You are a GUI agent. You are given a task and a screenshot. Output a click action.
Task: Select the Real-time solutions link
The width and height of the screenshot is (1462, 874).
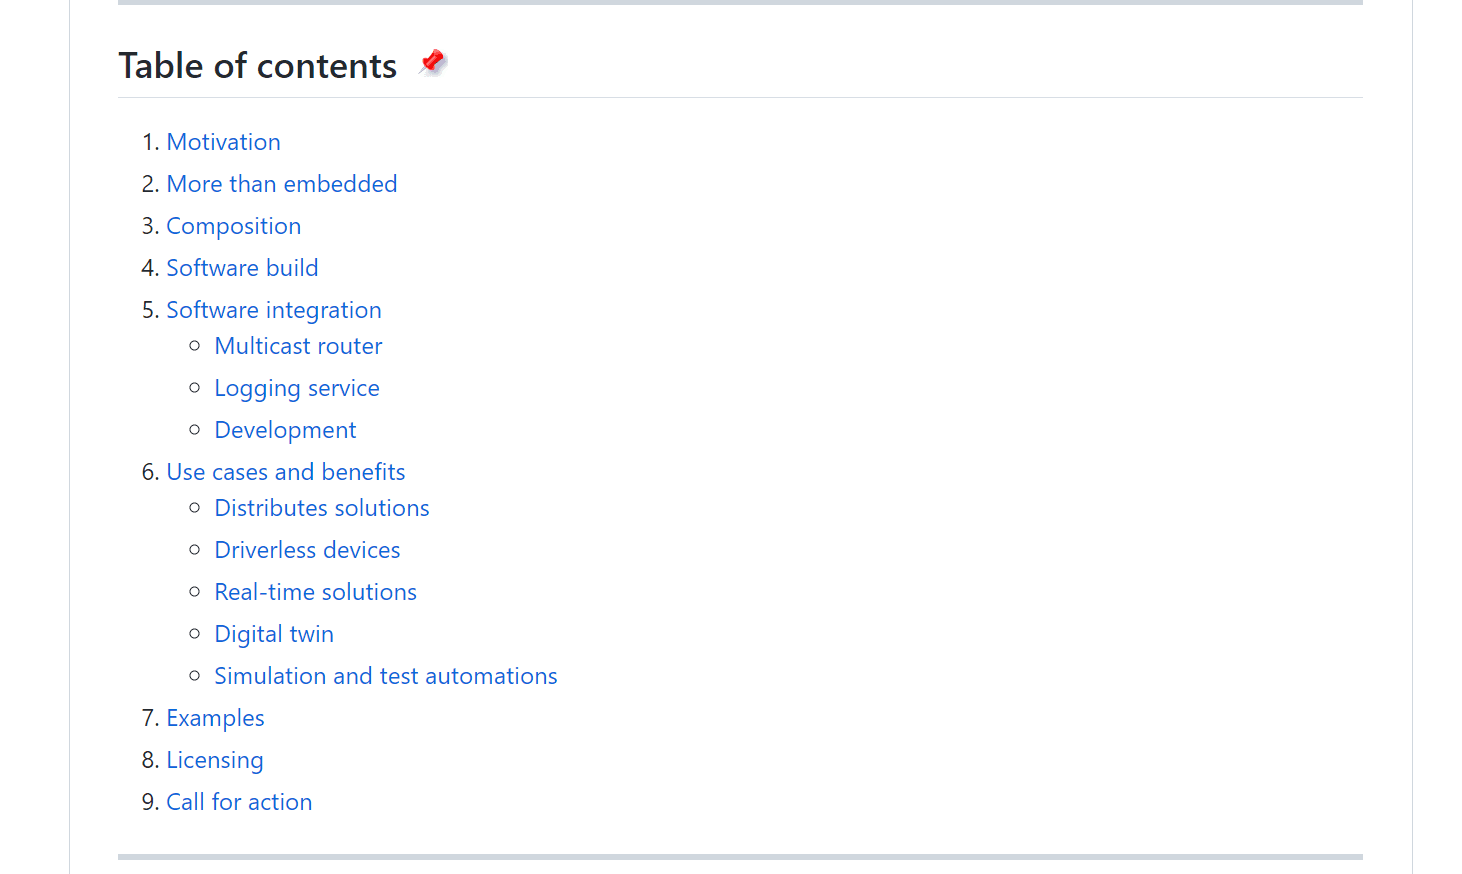coord(315,592)
